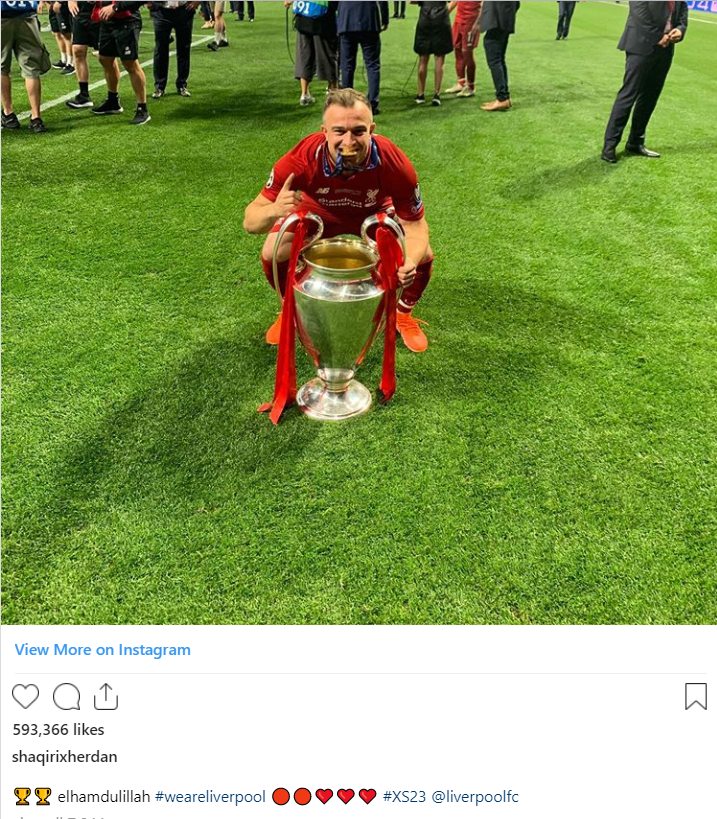717x819 pixels.
Task: Open the View More on Instagram link
Action: pos(102,650)
